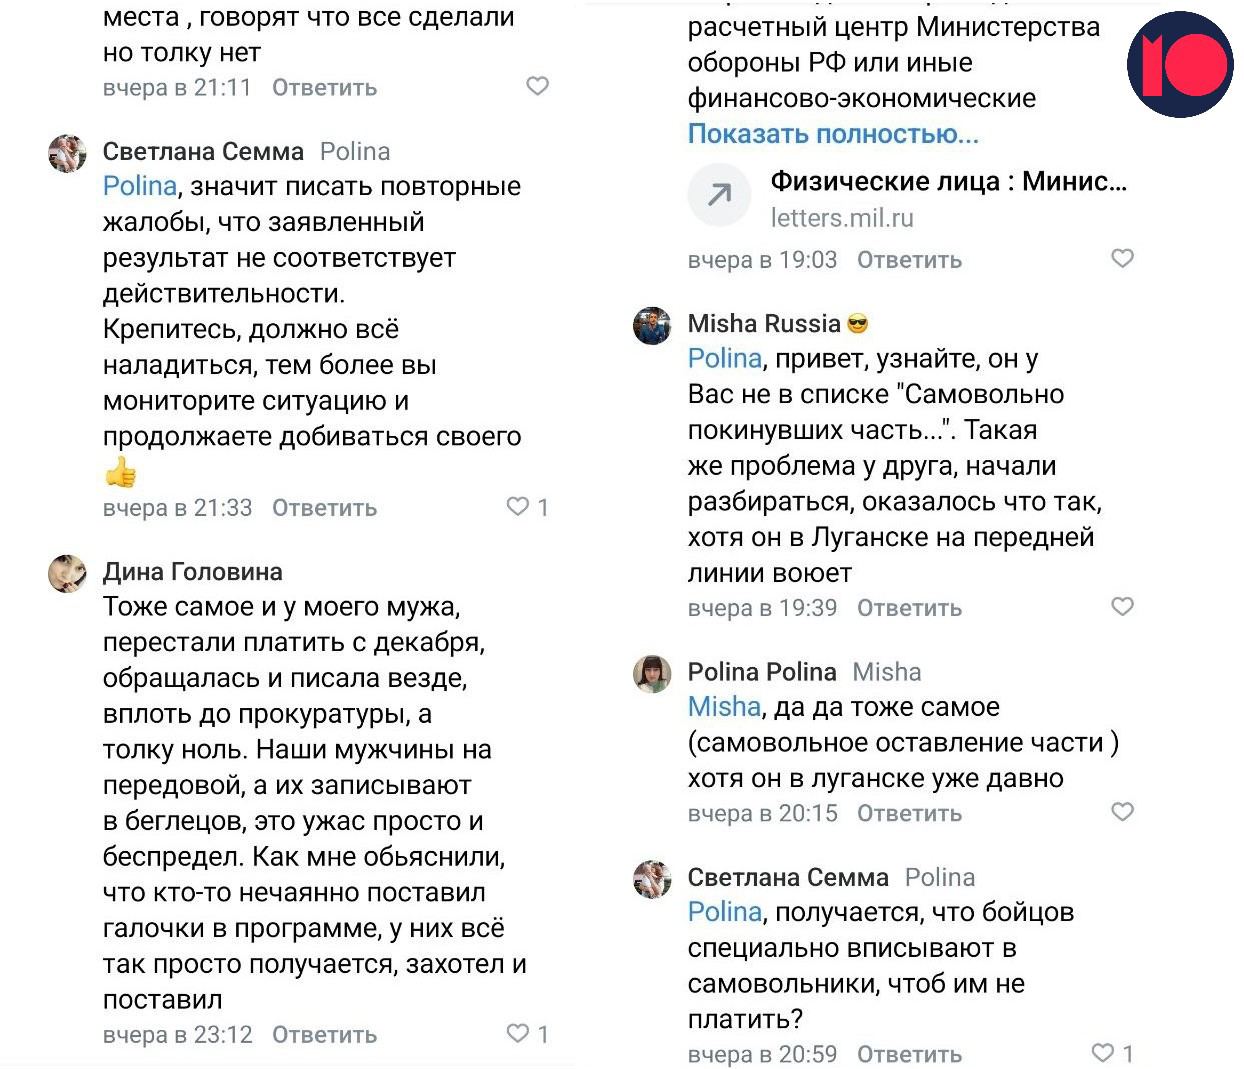1244x1069 pixels.
Task: Open Polina Polina's profile avatar
Action: tap(652, 673)
